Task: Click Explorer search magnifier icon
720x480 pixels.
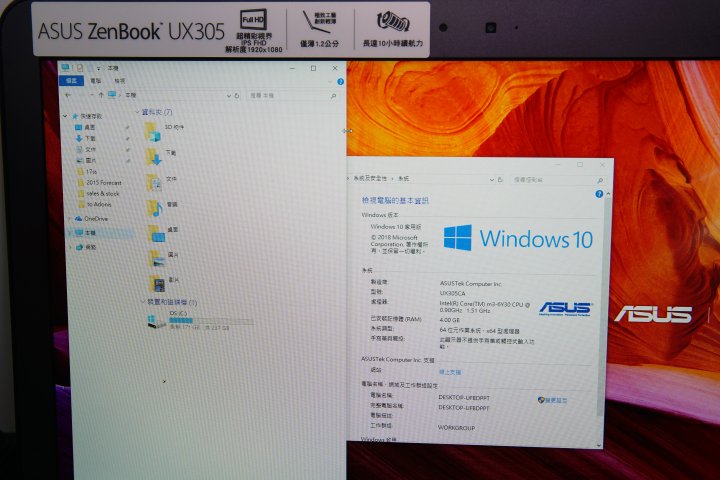Action: pyautogui.click(x=333, y=96)
